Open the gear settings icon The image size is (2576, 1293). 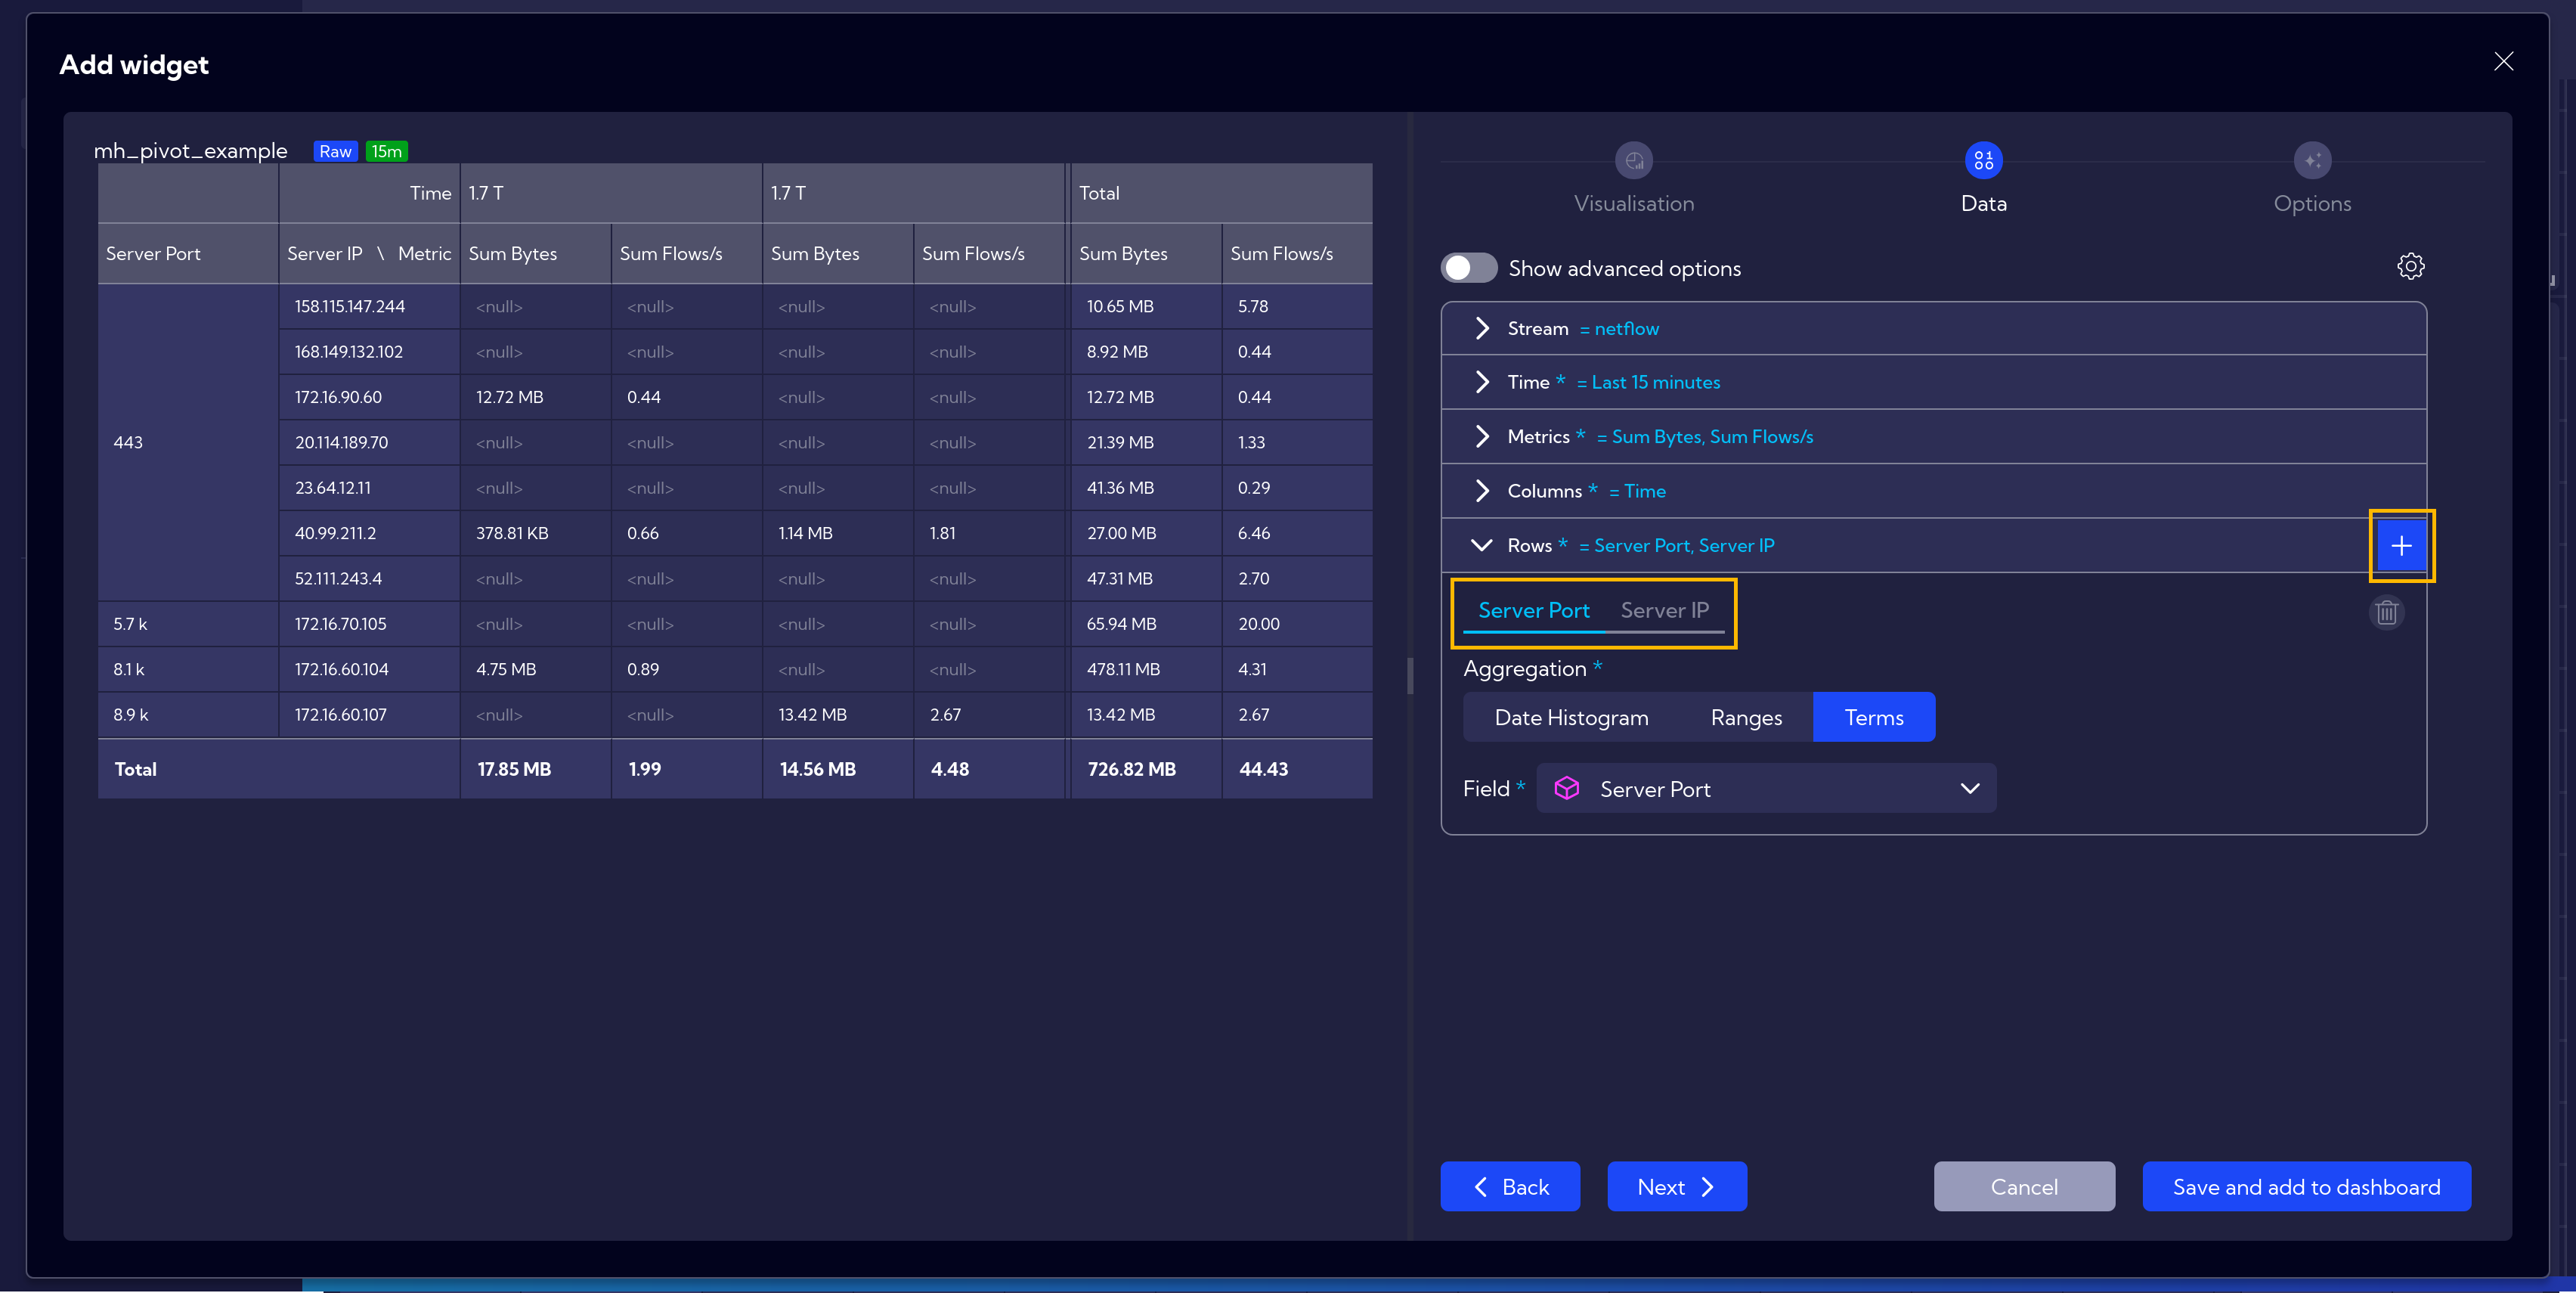coord(2410,266)
